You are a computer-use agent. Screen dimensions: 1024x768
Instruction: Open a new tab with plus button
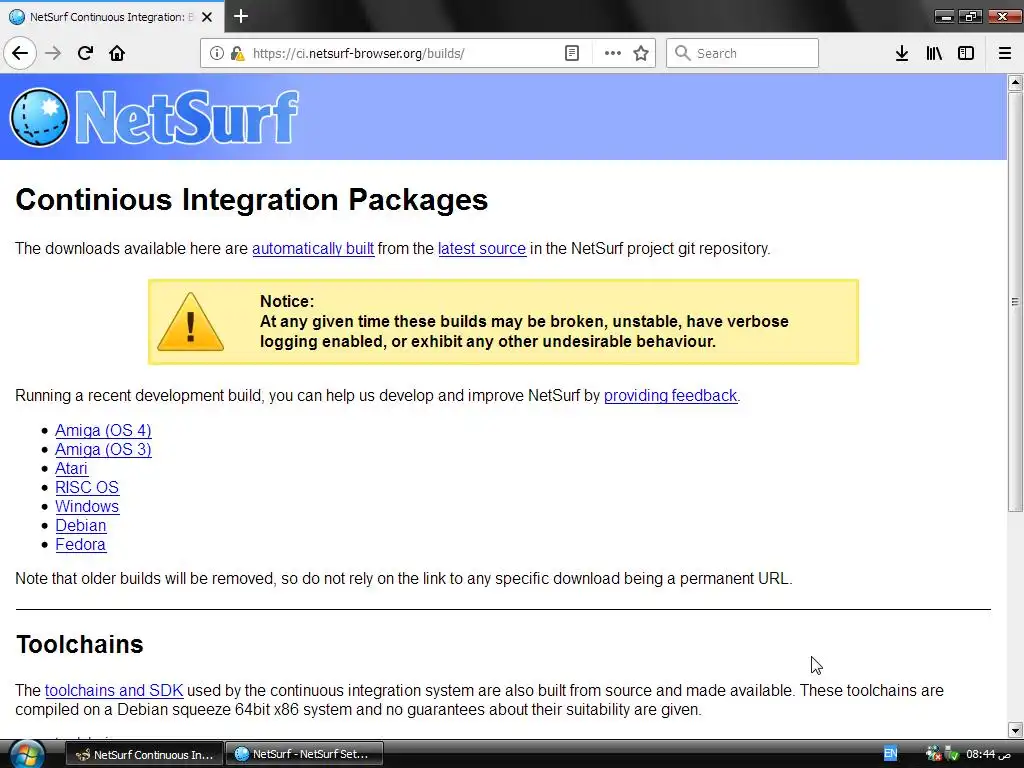coord(241,16)
